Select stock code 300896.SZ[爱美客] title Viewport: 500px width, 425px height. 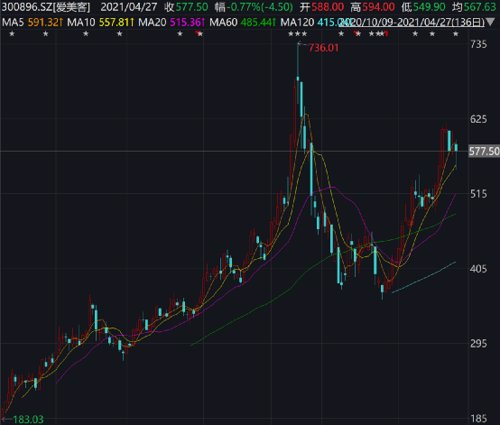46,7
